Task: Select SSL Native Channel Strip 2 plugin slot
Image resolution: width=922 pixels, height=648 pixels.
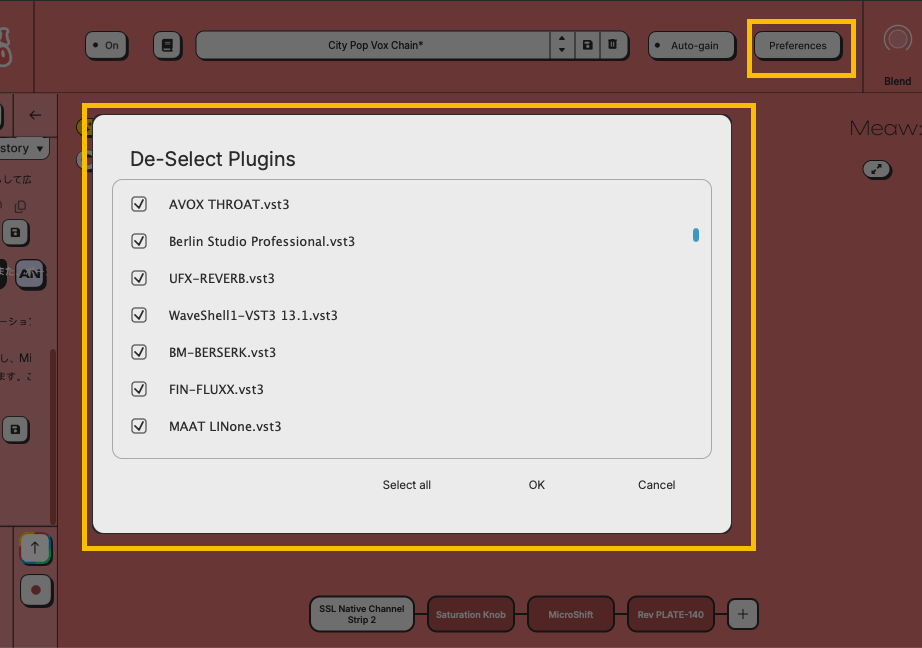Action: click(362, 614)
